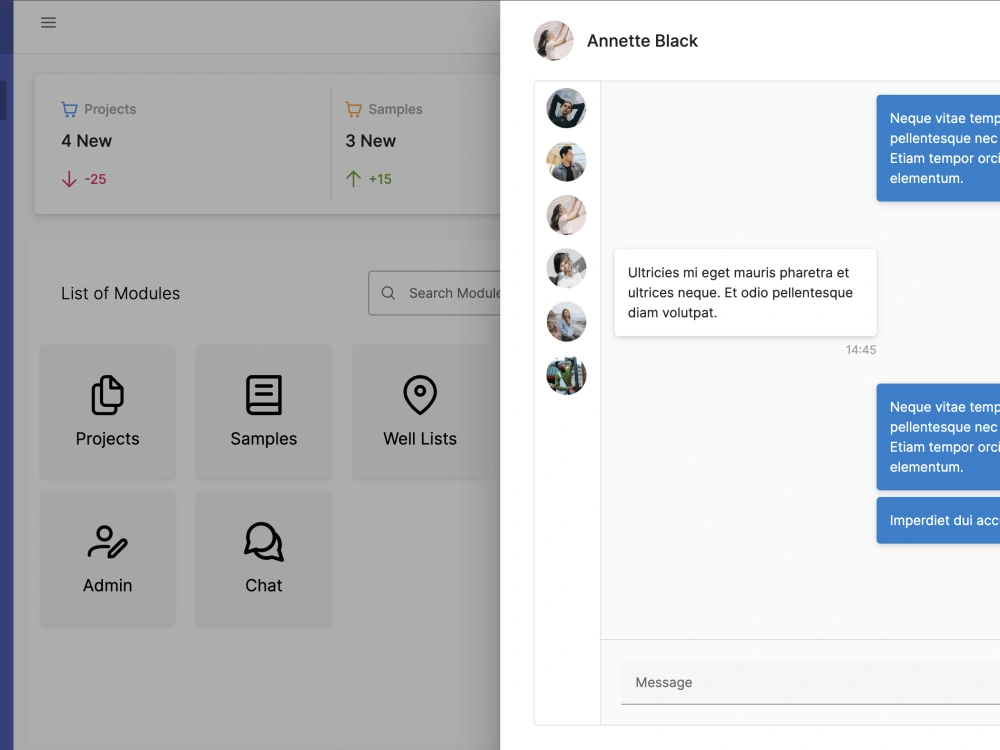Click the Samples book icon
Image resolution: width=1000 pixels, height=750 pixels.
pyautogui.click(x=264, y=395)
